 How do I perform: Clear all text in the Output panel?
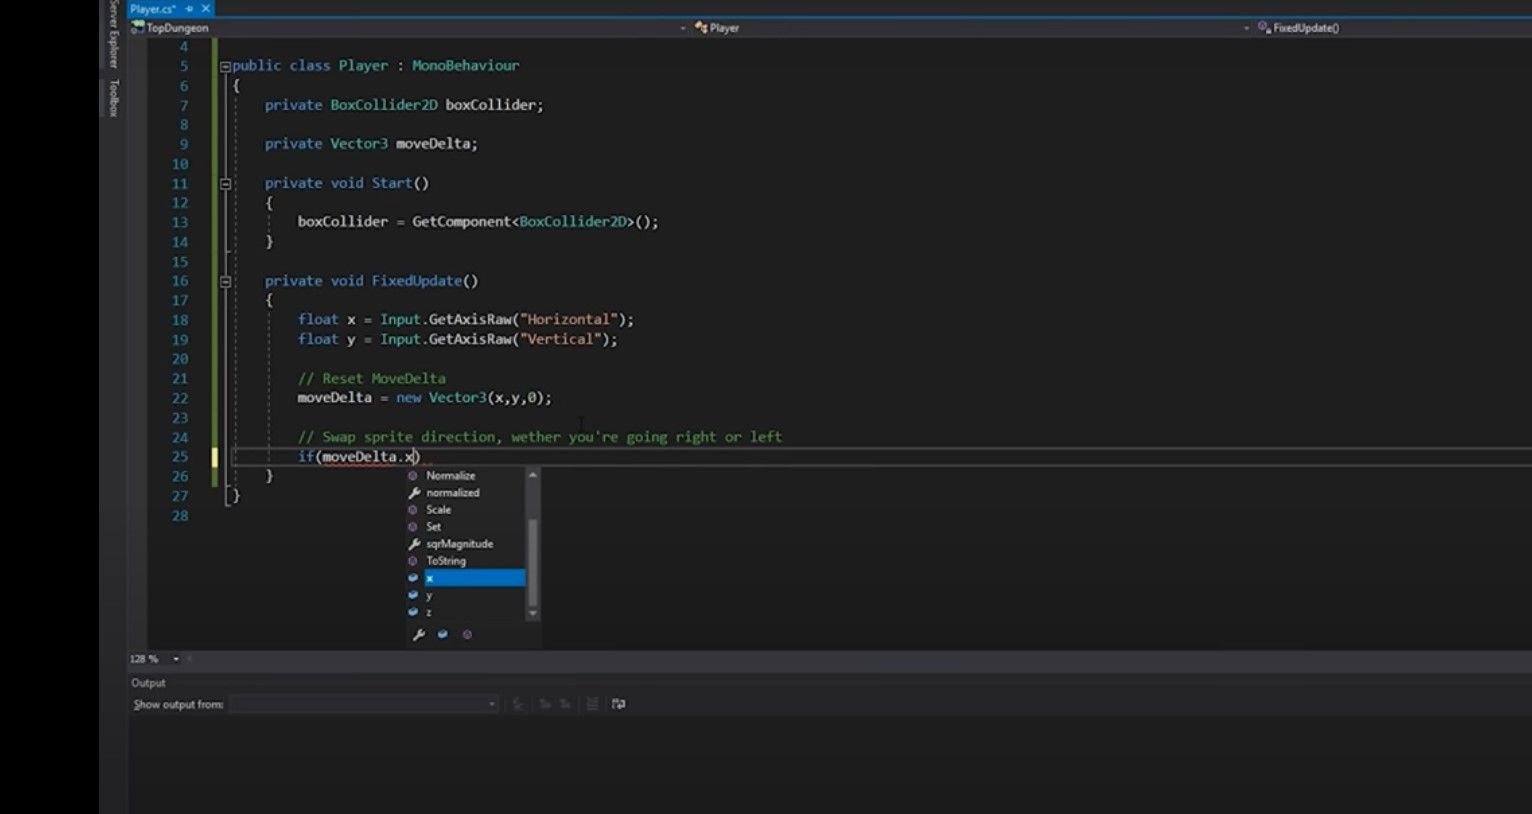(x=592, y=705)
